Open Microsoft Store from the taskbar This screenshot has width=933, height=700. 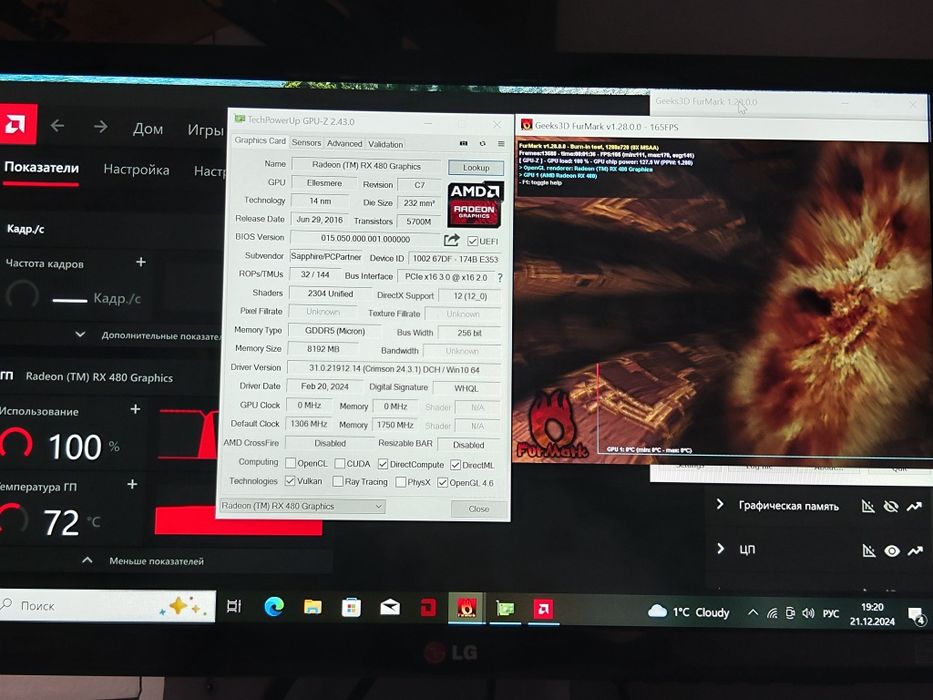point(351,607)
